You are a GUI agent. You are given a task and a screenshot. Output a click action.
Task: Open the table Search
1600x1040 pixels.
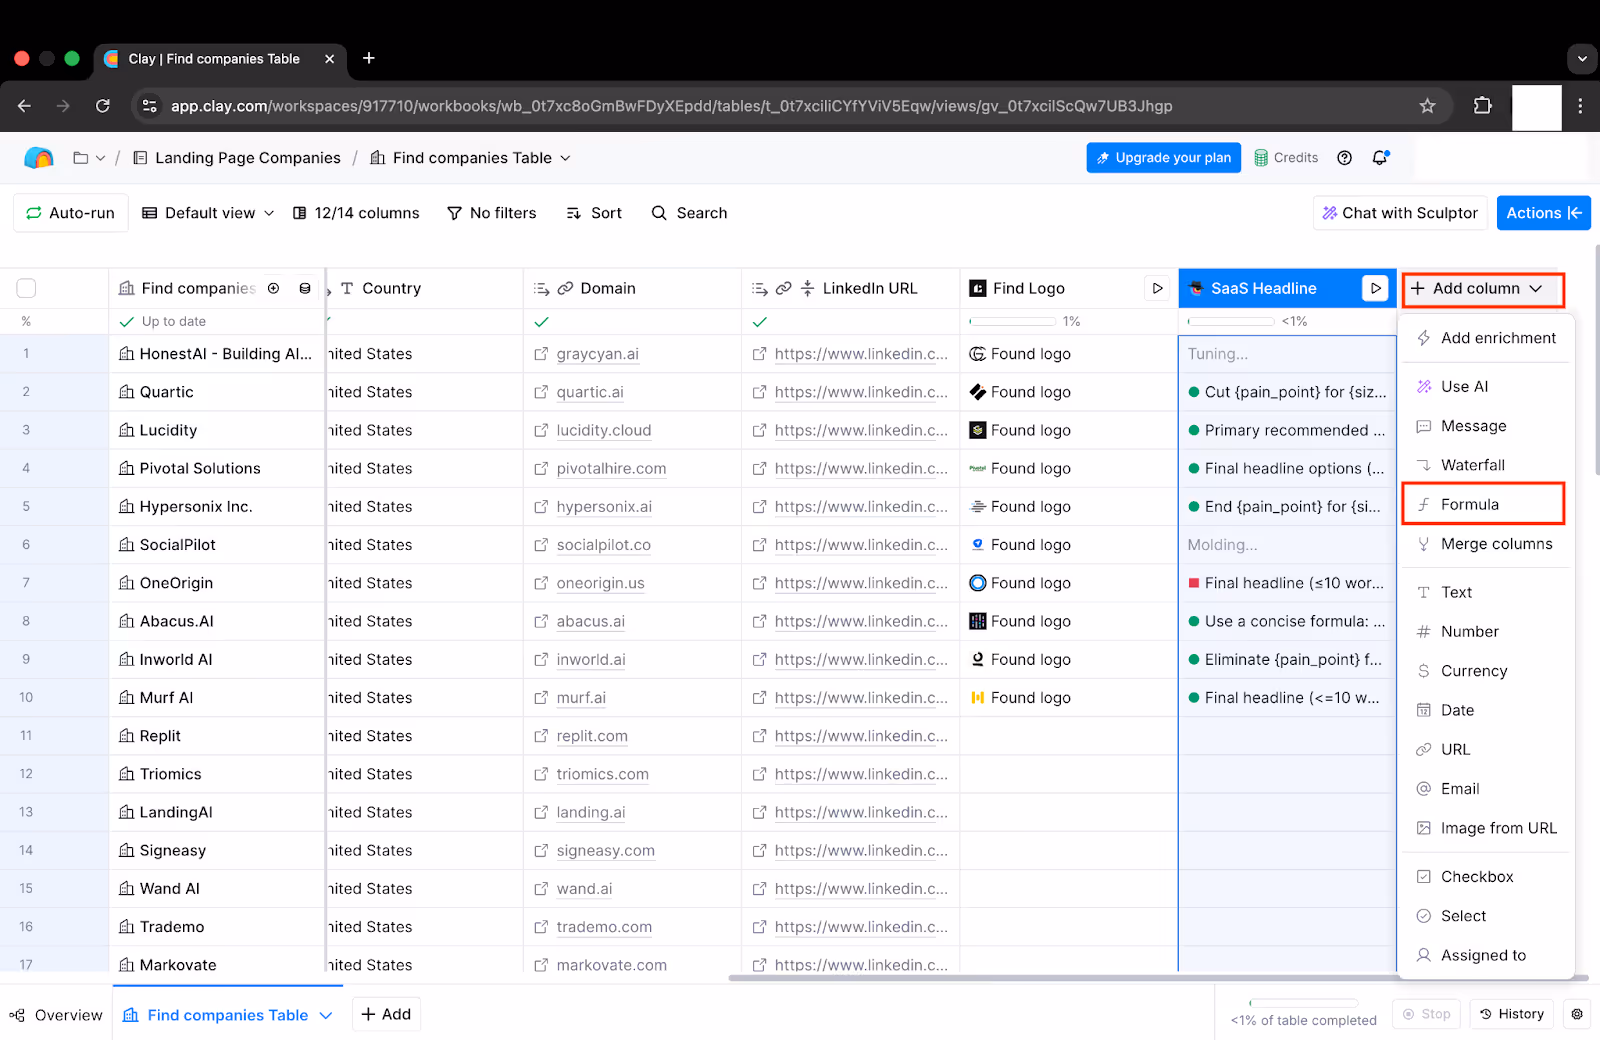point(689,213)
